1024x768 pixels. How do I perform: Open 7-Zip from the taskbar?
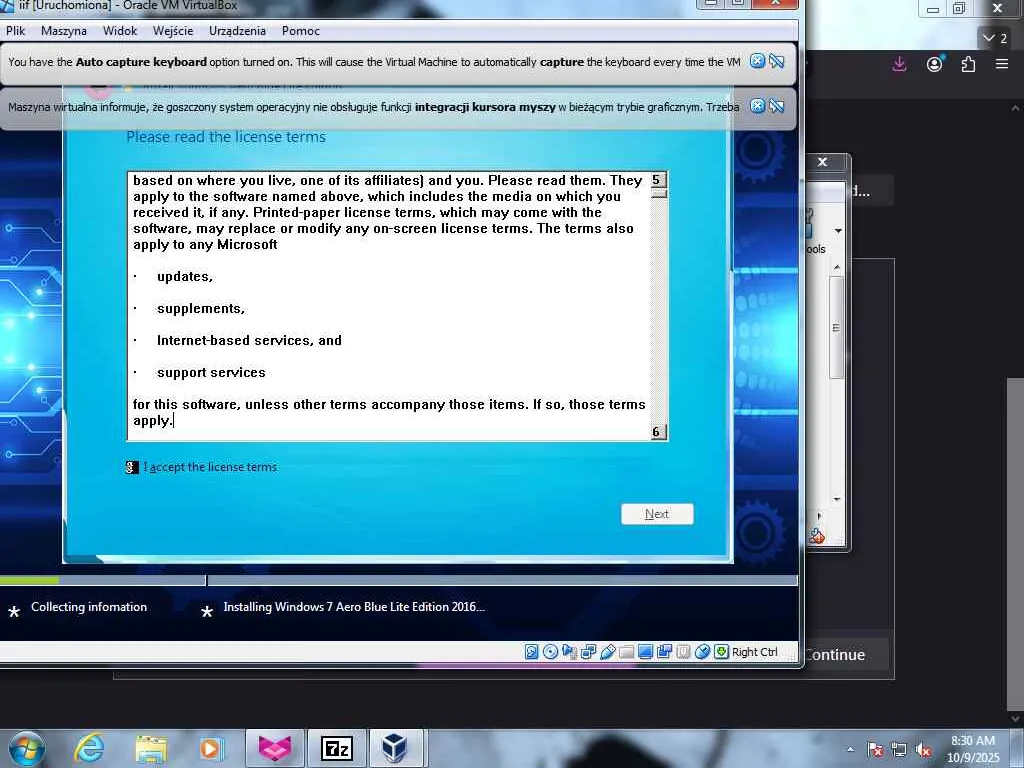coord(337,748)
